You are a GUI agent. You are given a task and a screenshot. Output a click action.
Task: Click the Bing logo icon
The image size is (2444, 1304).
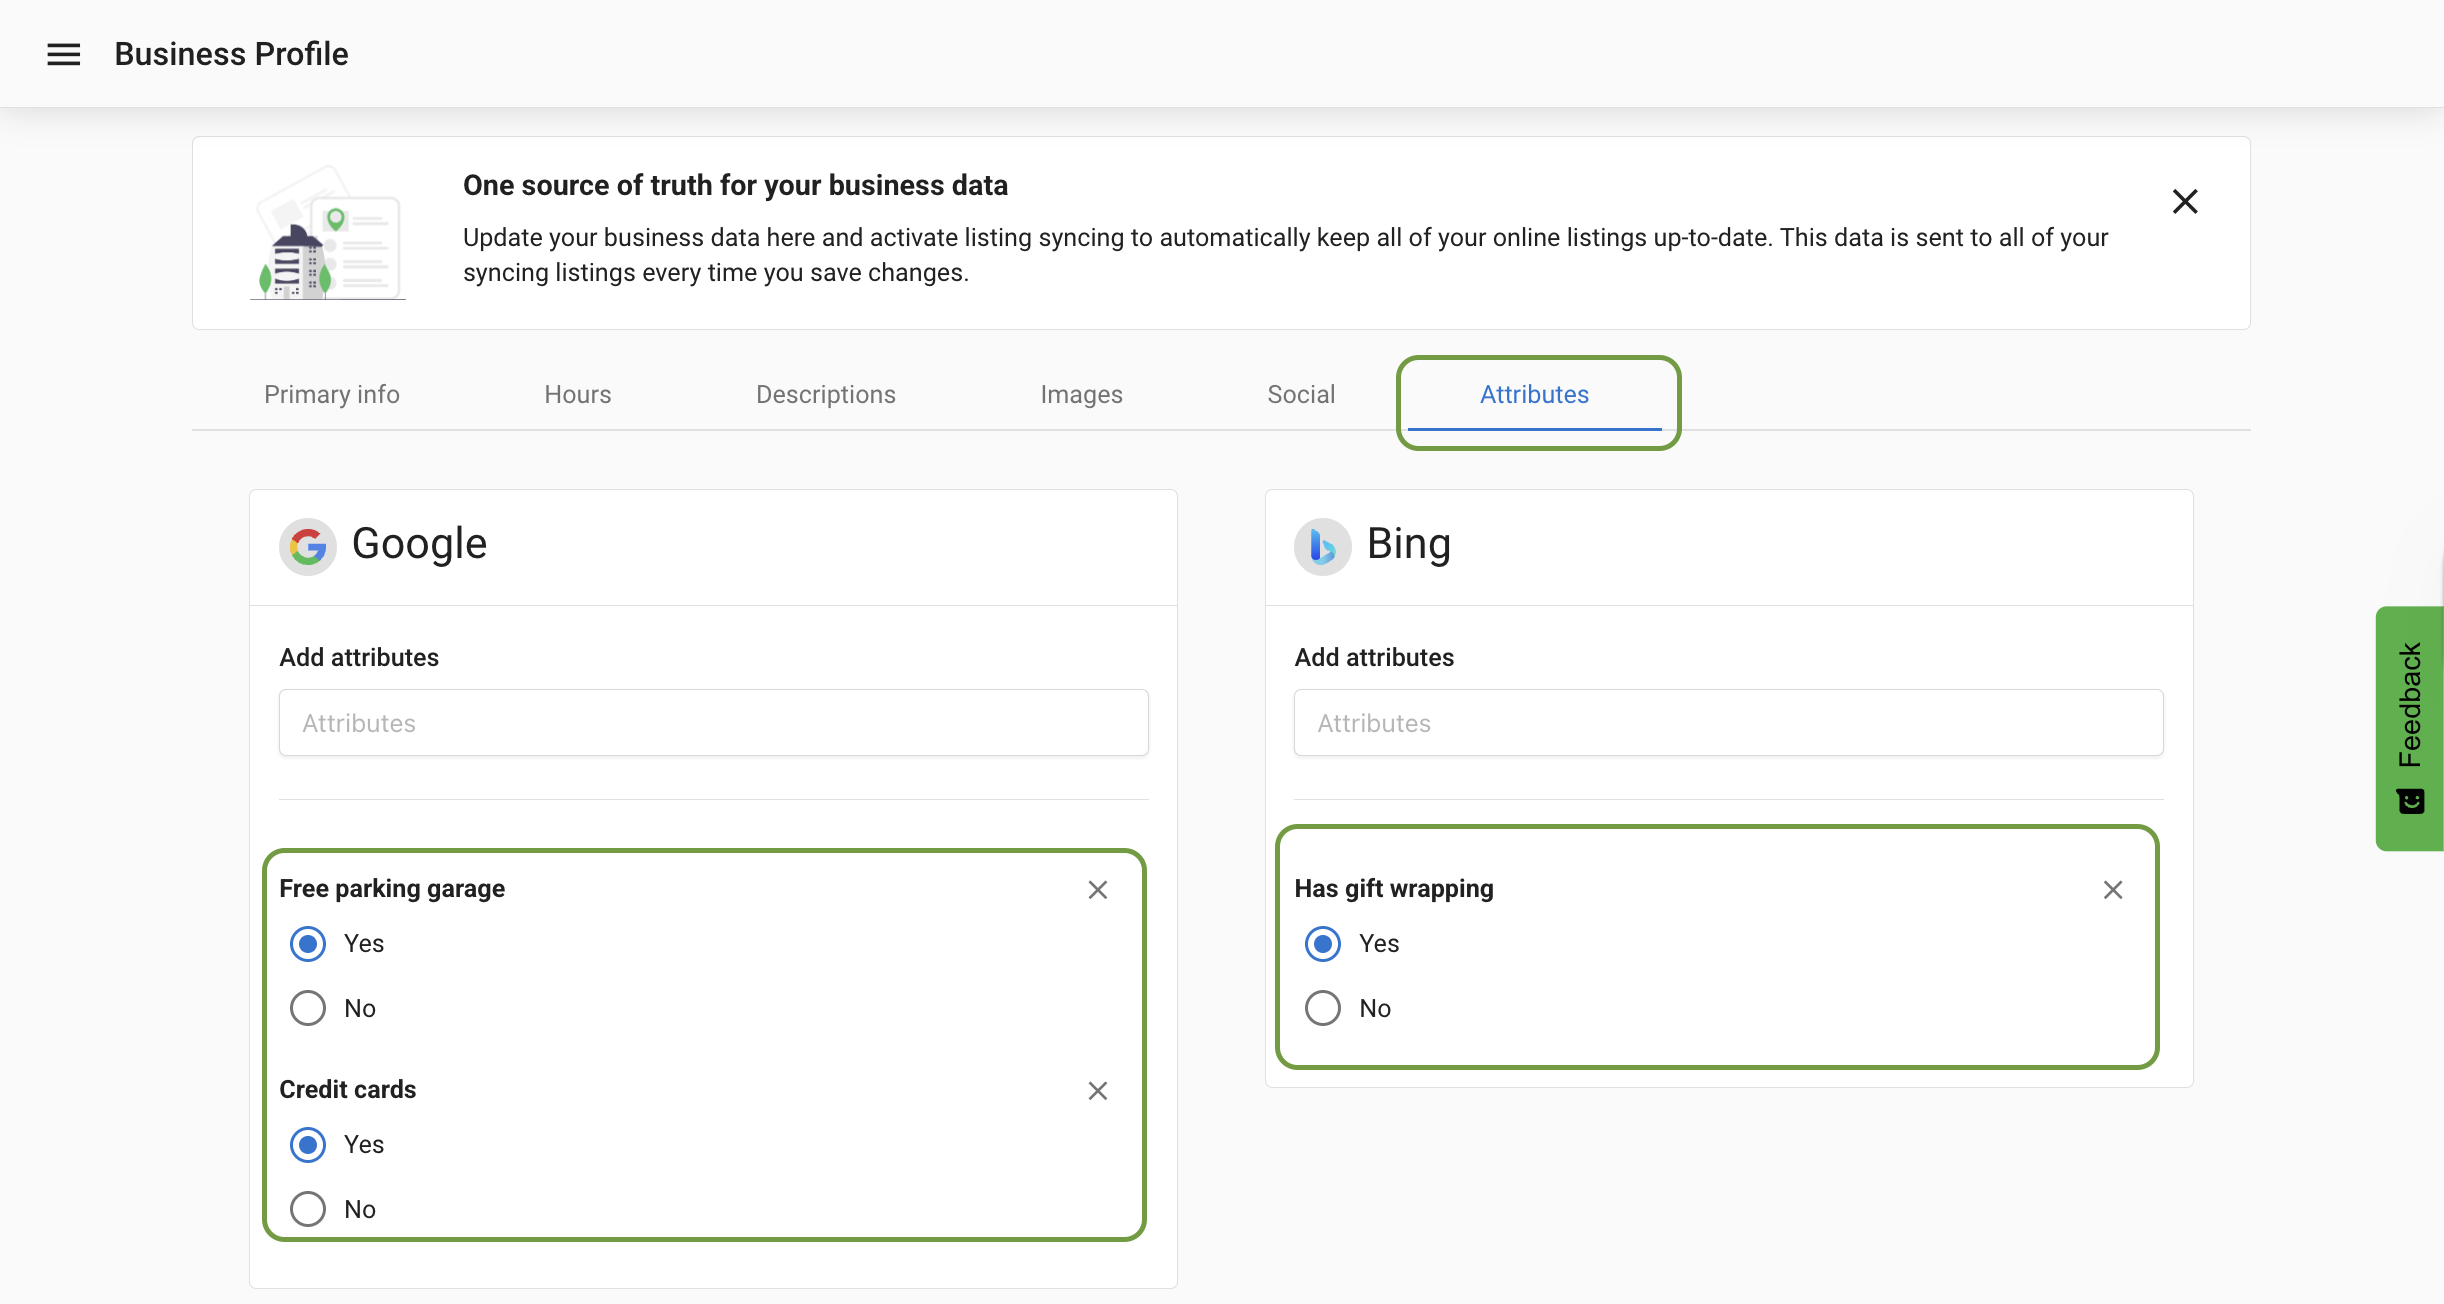pos(1322,546)
